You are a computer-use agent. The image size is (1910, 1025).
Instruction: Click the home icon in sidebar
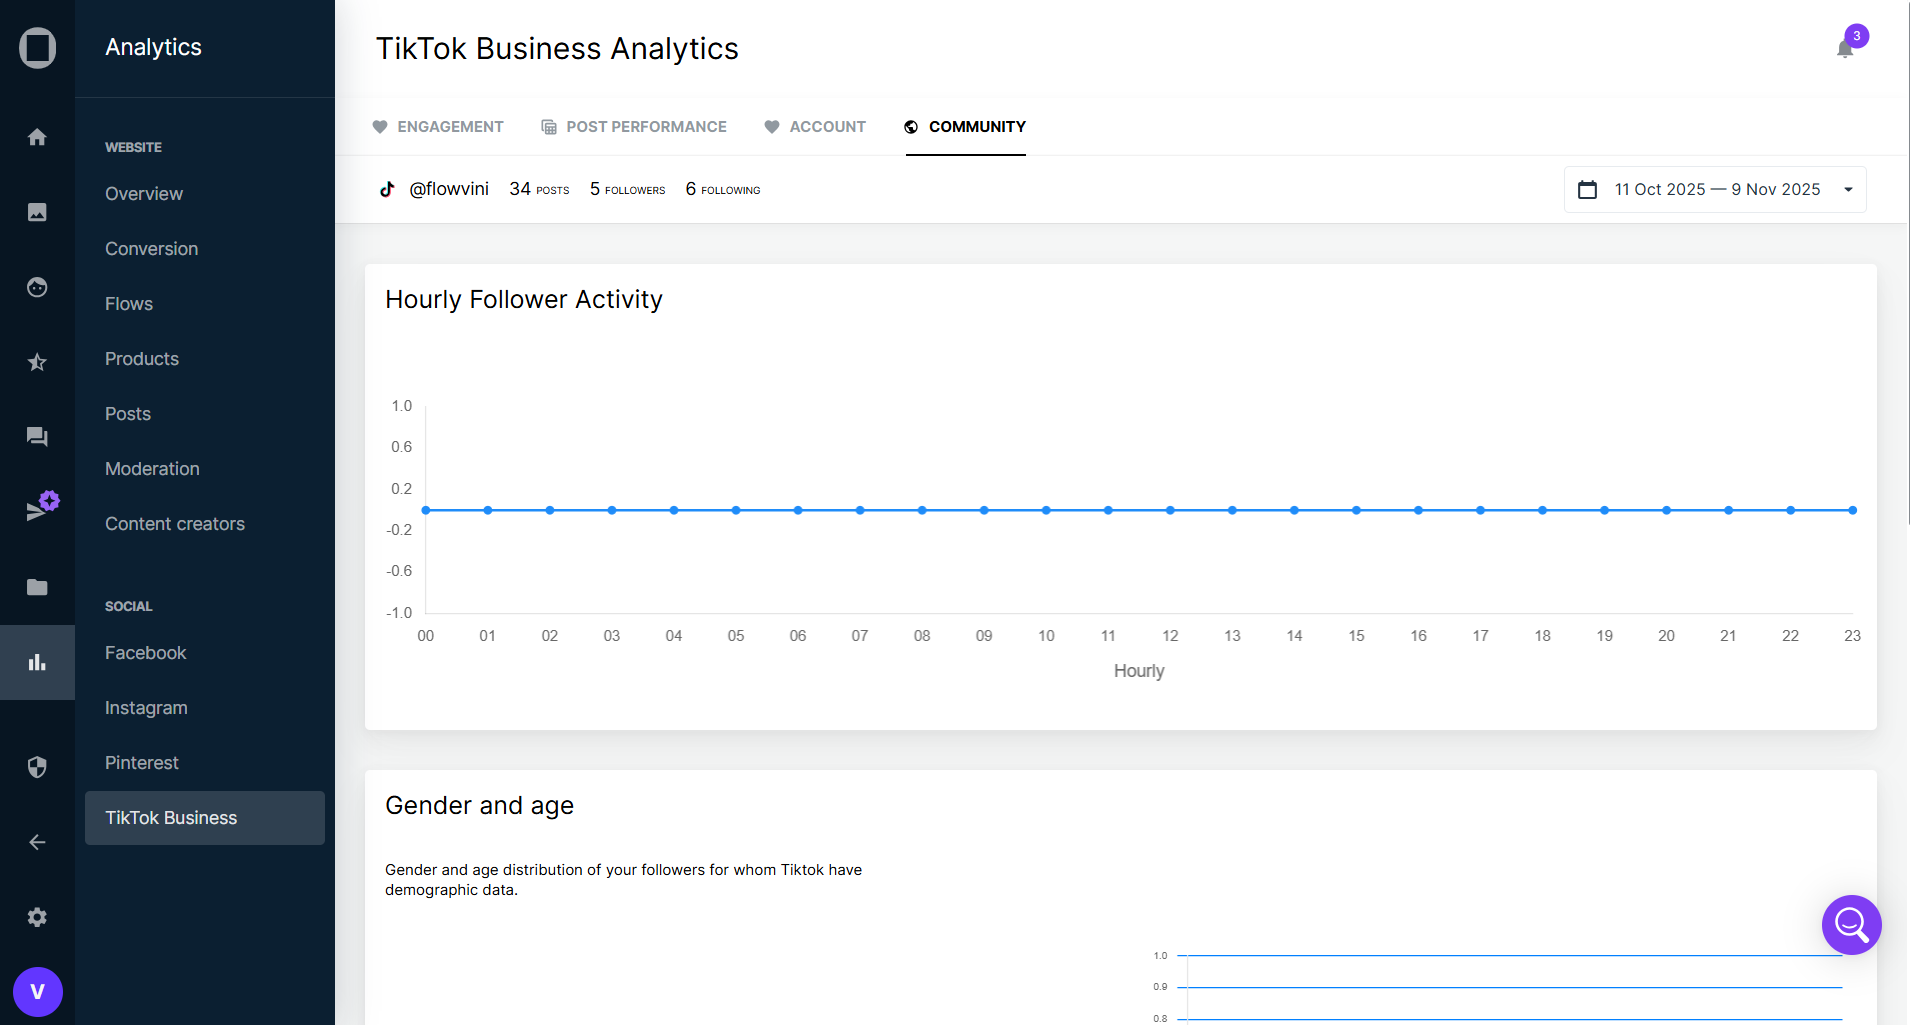click(37, 137)
